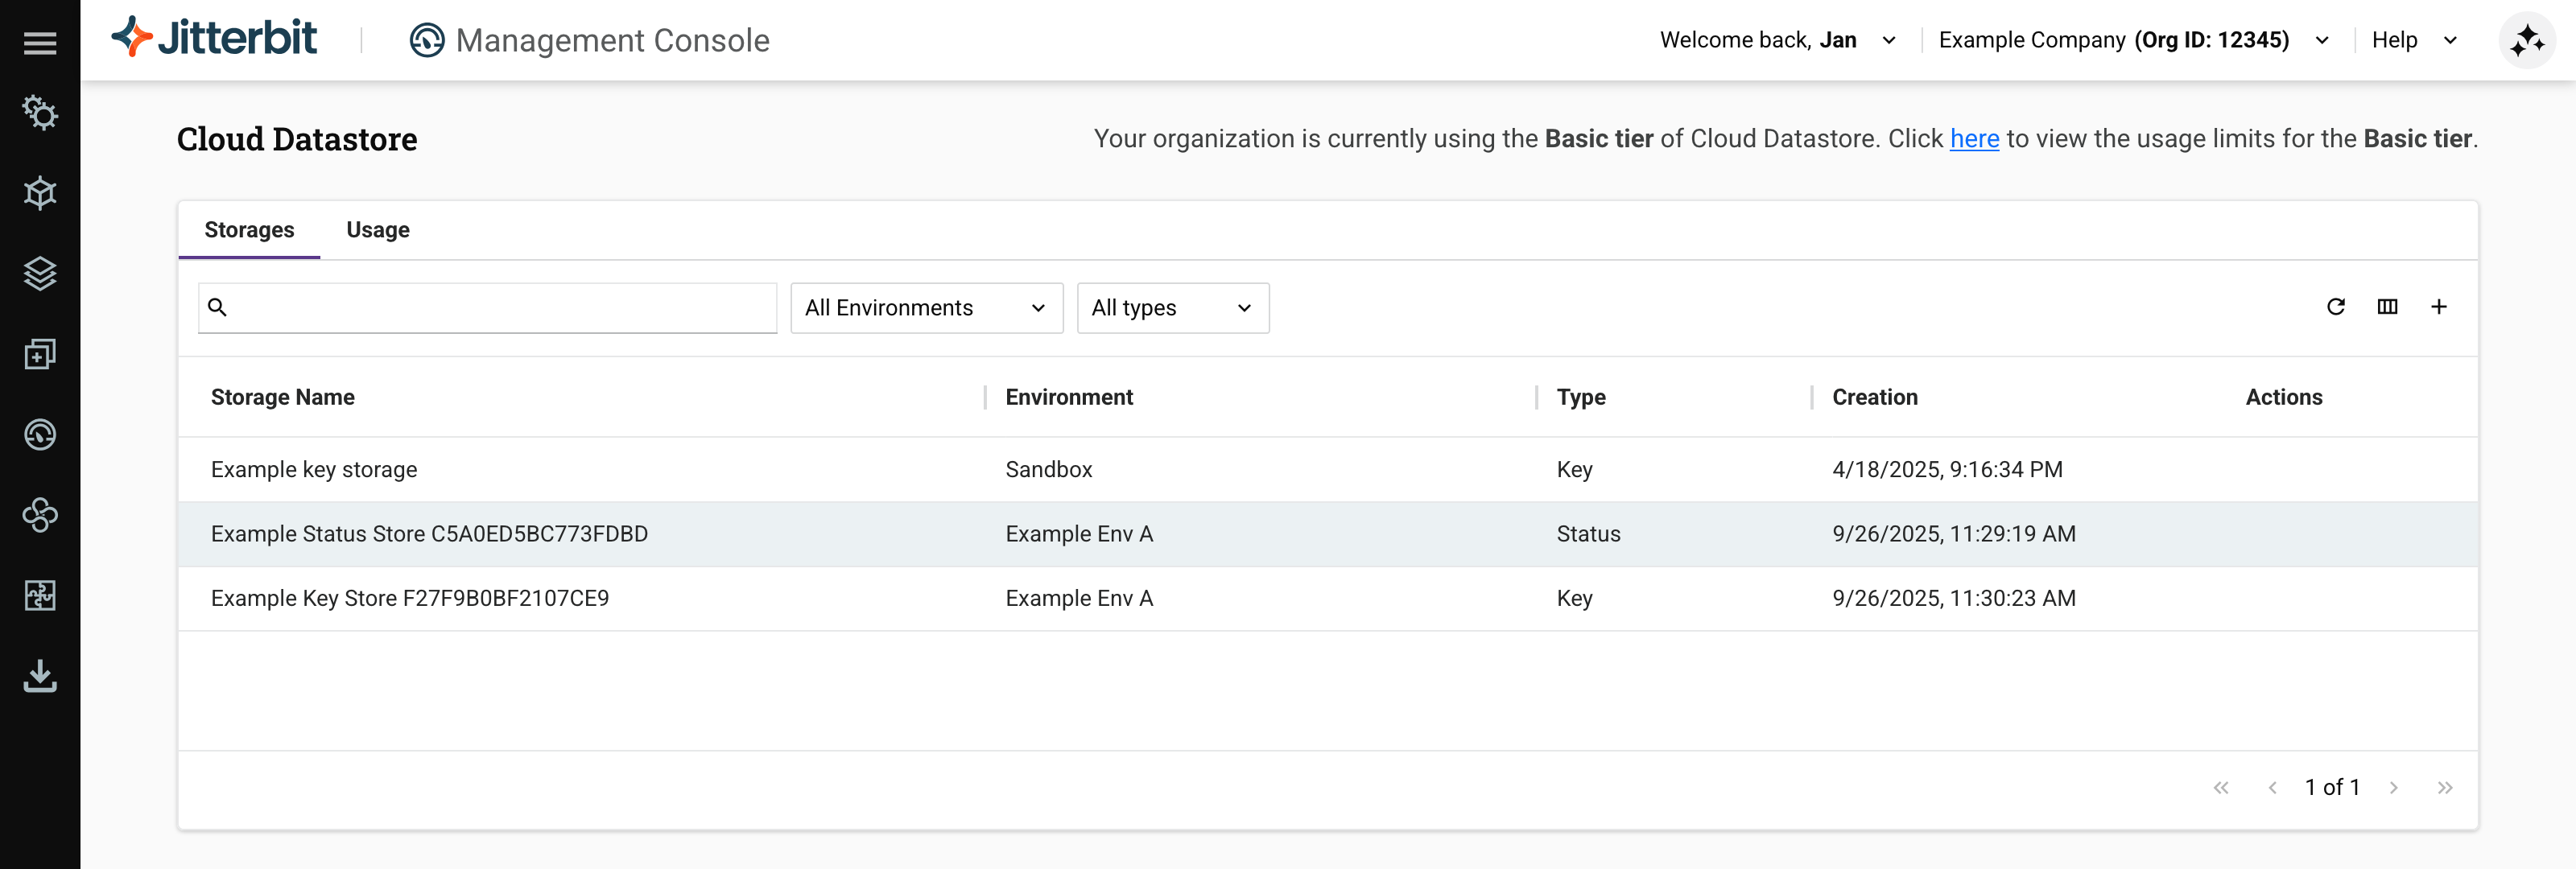Click the AI sparkle icon top right
The width and height of the screenshot is (2576, 869).
(2526, 40)
